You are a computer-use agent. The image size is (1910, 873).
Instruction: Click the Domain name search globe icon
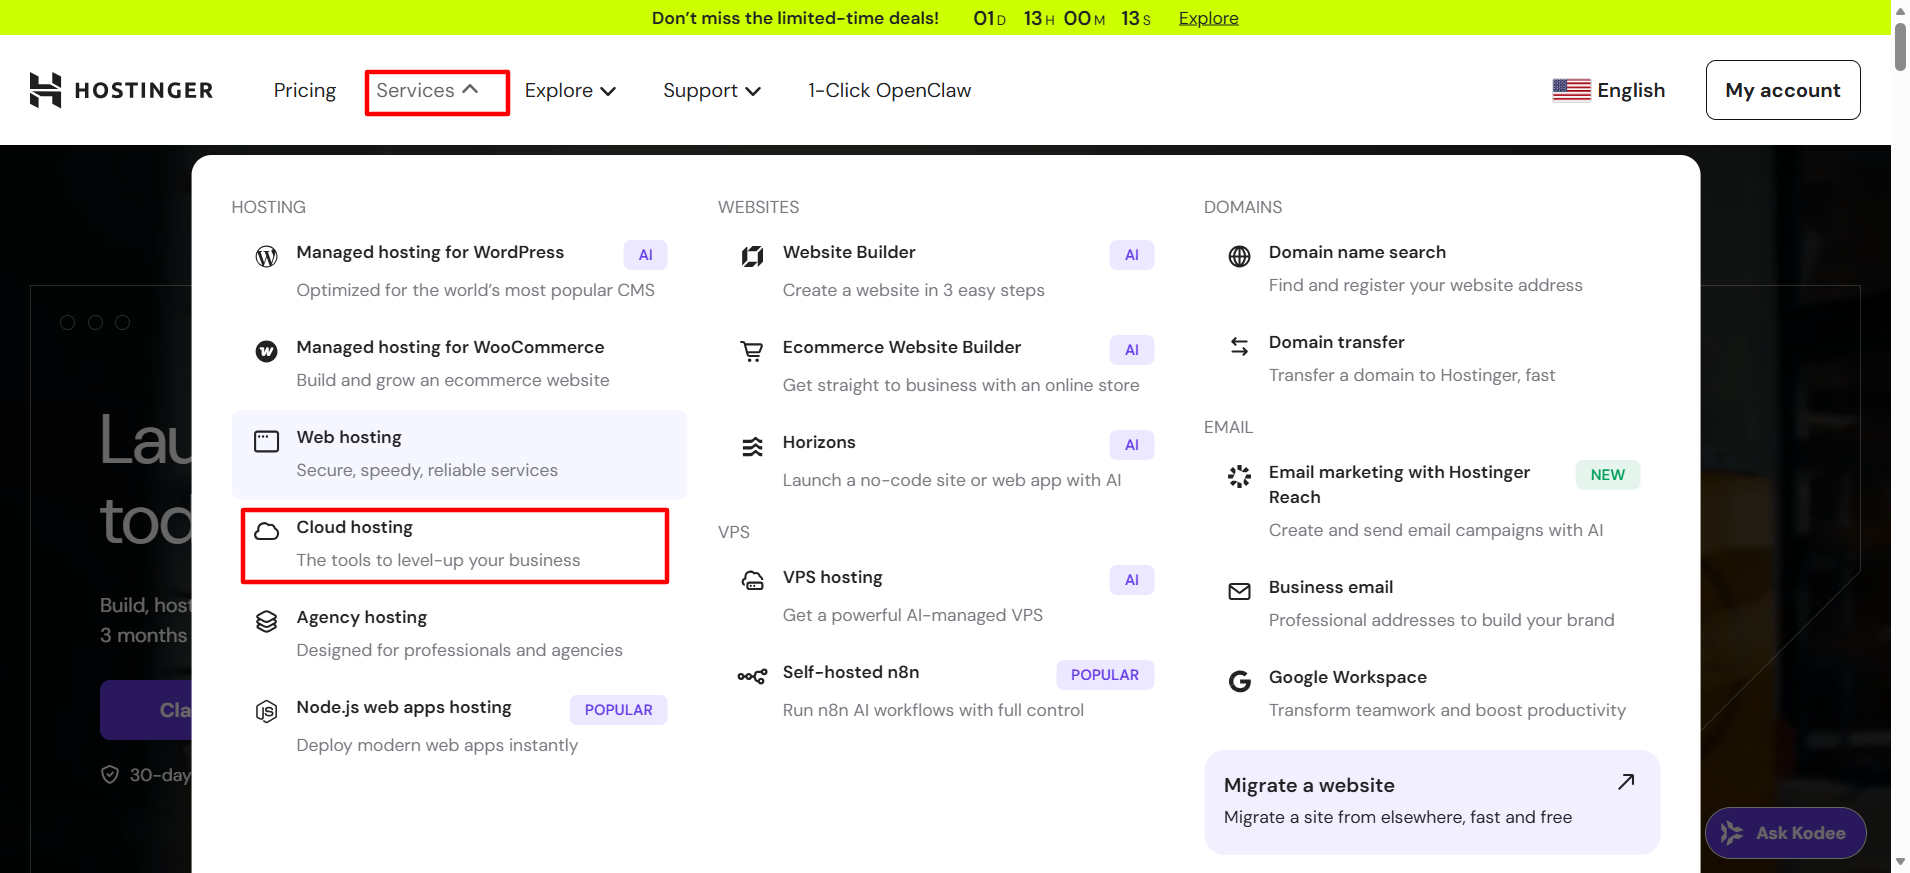click(1239, 257)
